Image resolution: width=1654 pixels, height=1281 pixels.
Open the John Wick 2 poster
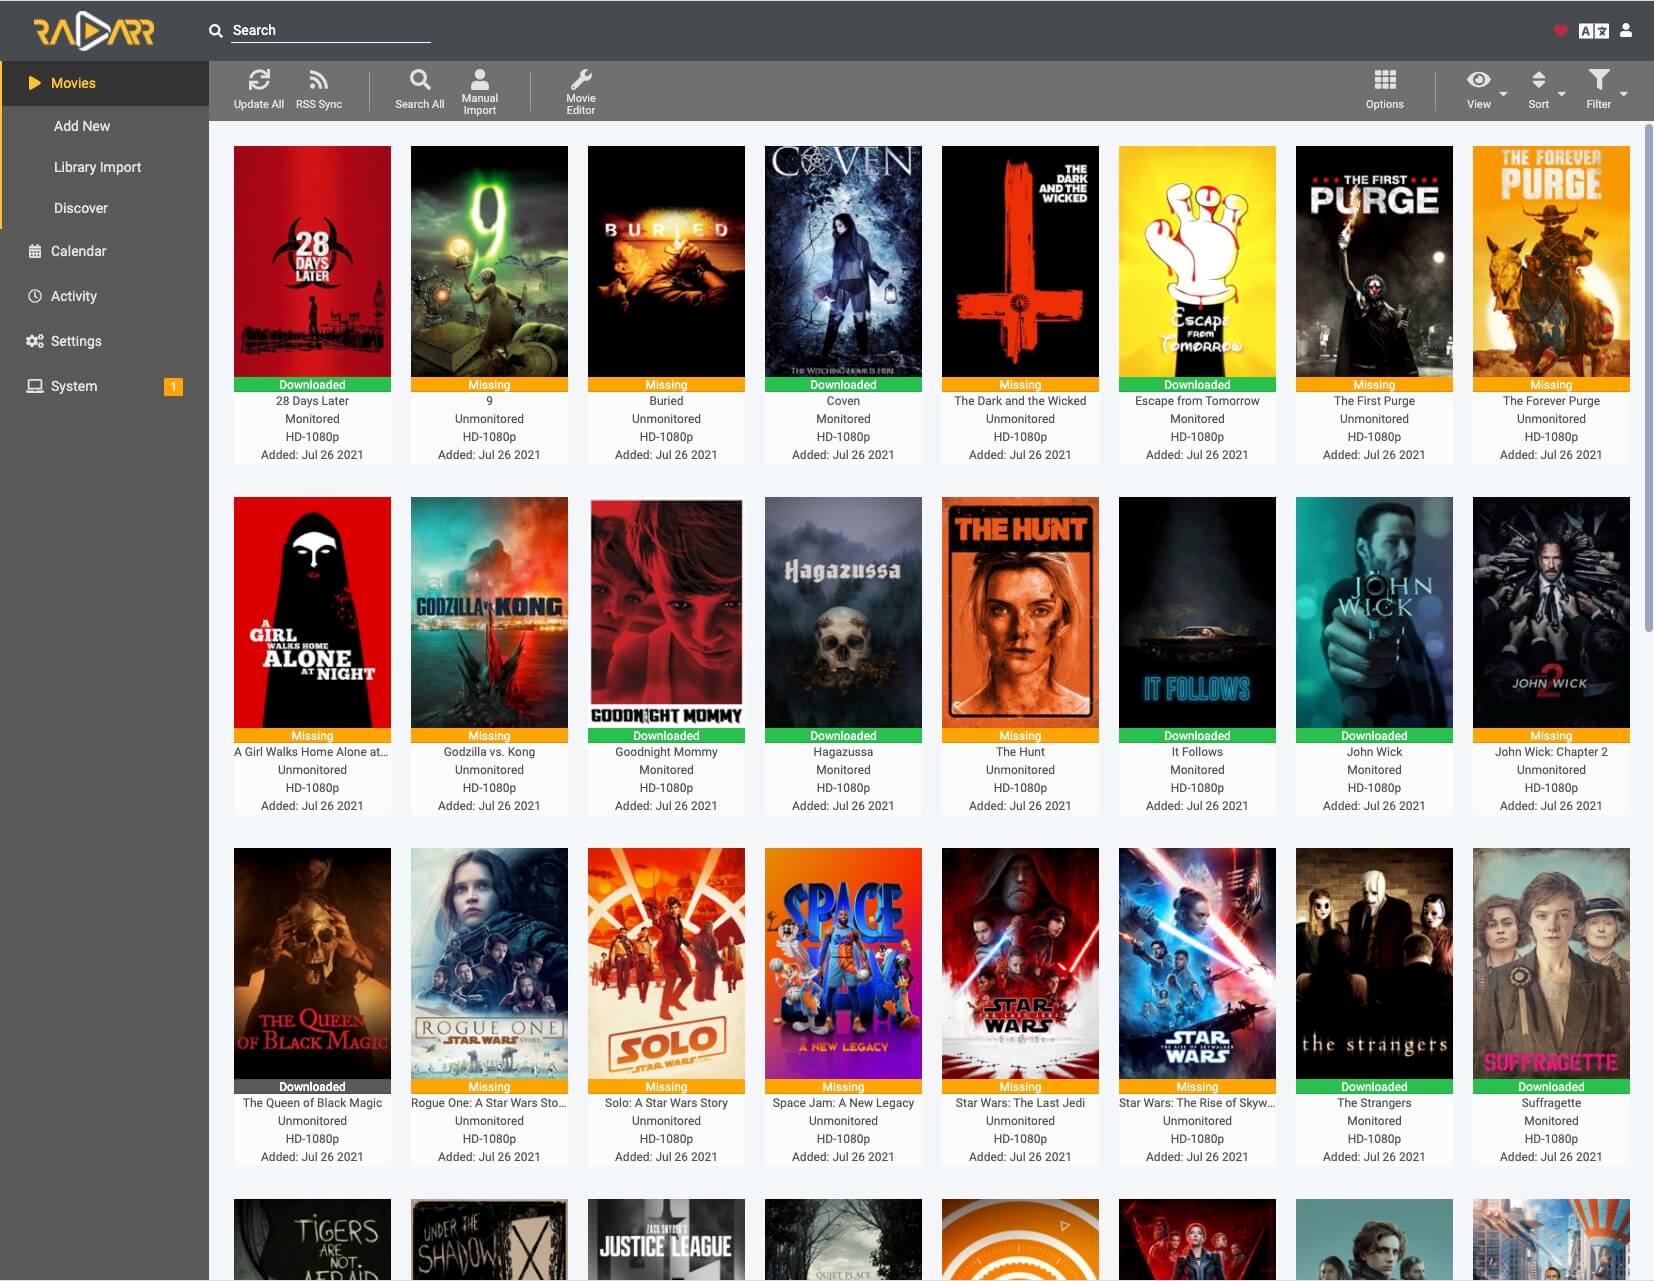[1551, 612]
